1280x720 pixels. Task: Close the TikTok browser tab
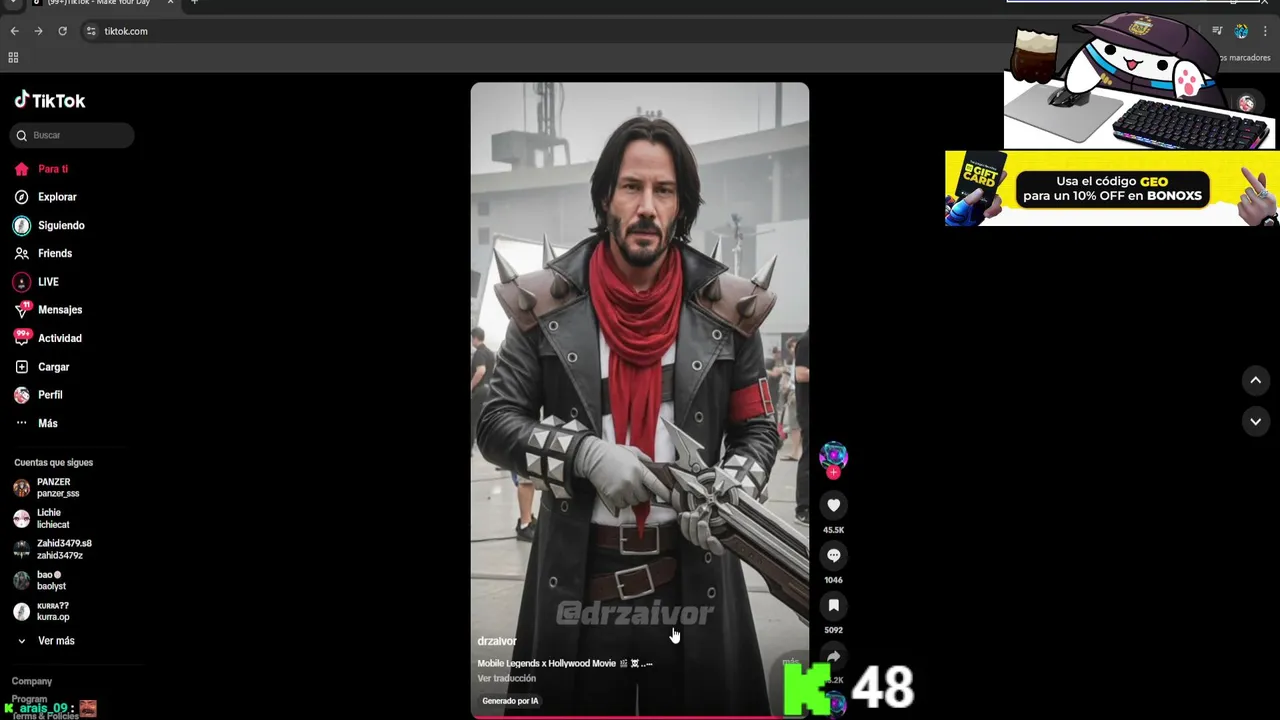coord(171,3)
